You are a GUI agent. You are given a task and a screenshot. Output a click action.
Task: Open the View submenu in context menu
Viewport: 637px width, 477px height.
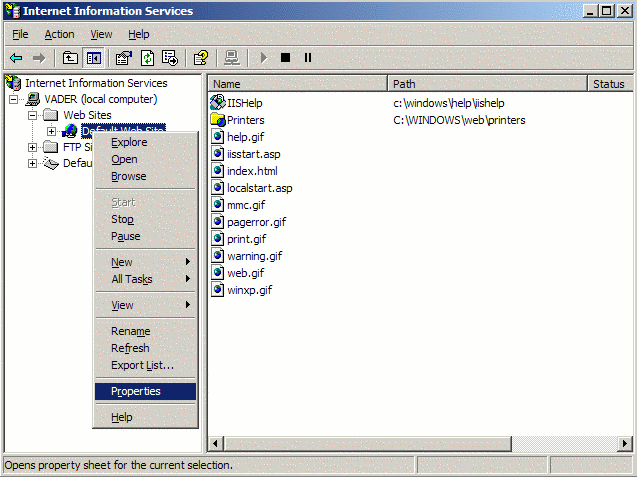pos(145,305)
